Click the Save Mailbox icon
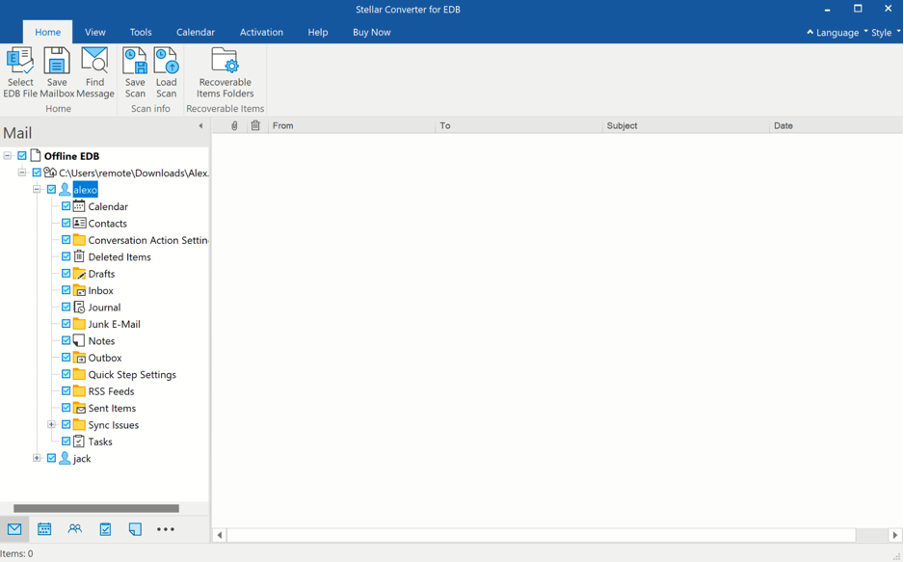904x562 pixels. click(56, 61)
